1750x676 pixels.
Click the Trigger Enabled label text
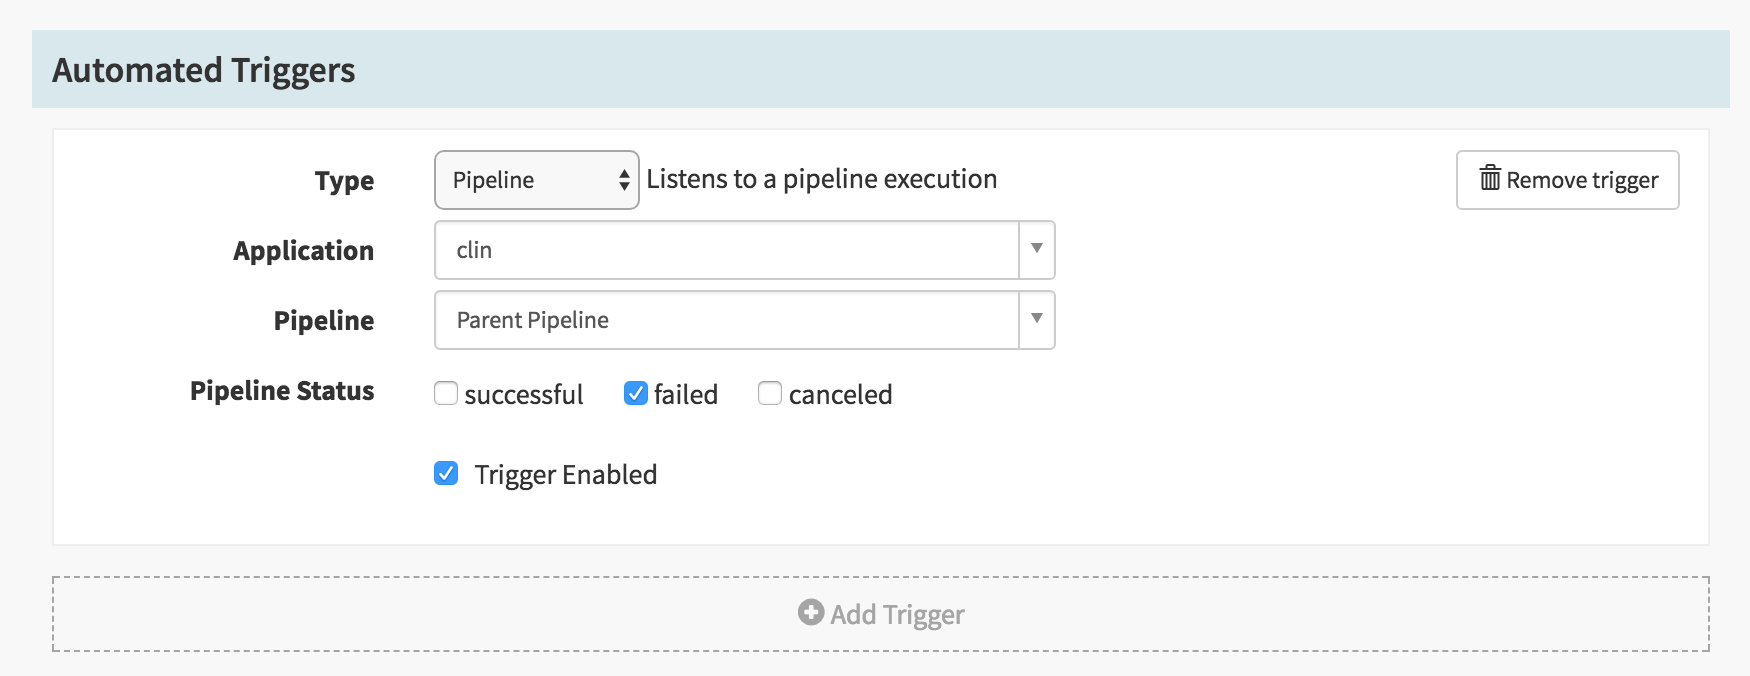coord(566,474)
